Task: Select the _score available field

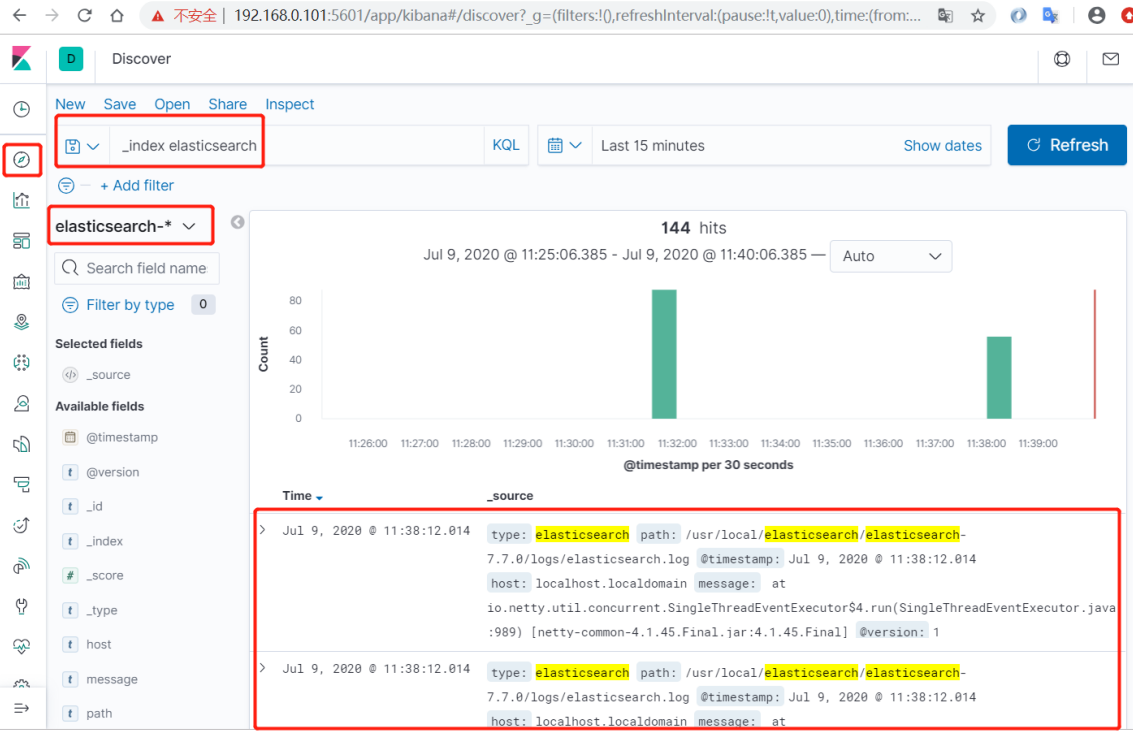Action: [x=105, y=575]
